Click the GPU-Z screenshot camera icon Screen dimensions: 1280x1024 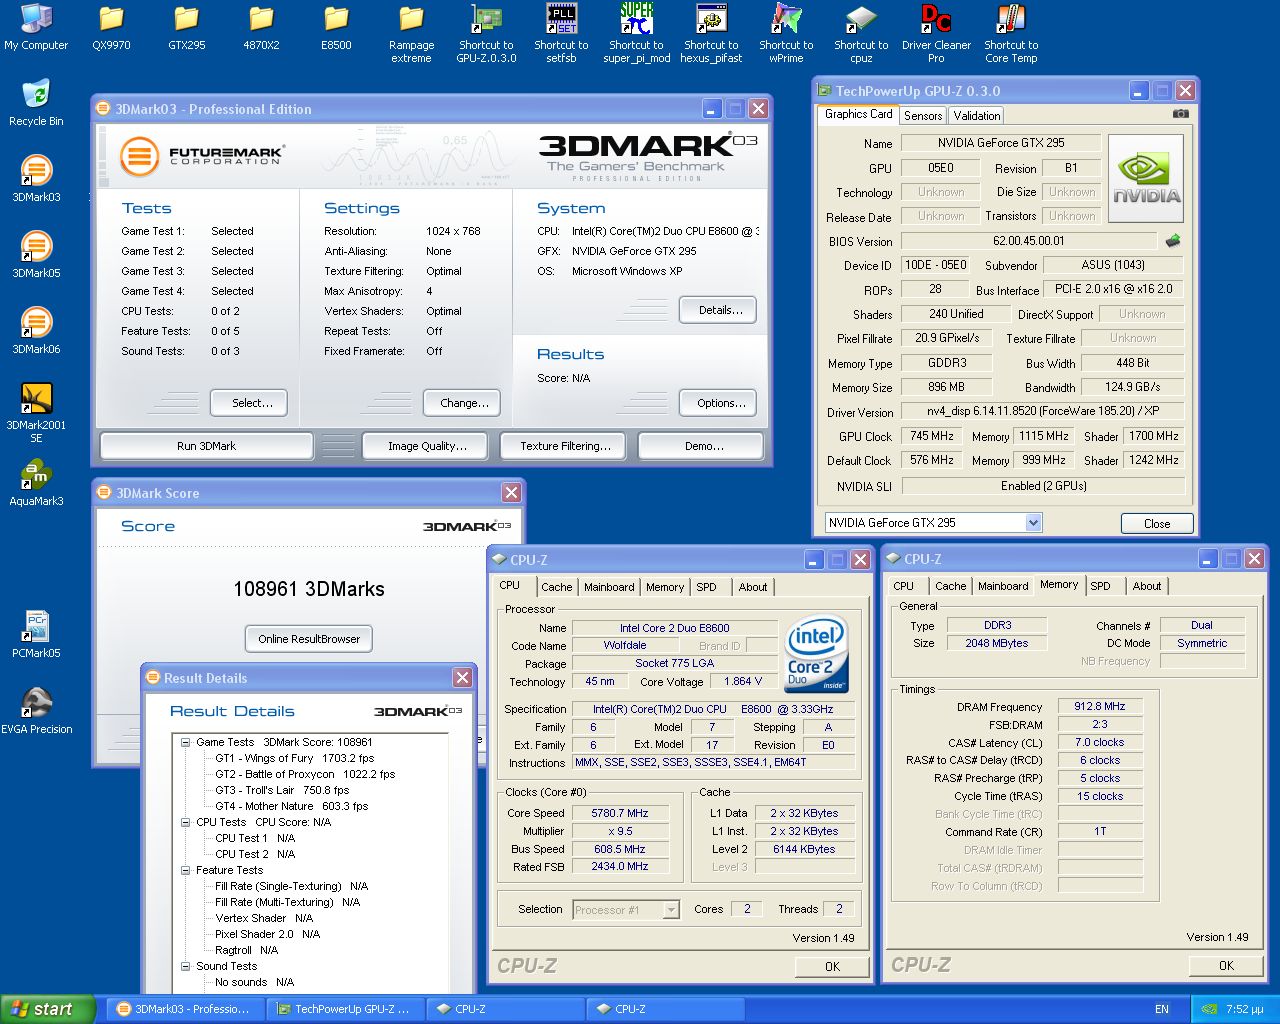tap(1180, 114)
